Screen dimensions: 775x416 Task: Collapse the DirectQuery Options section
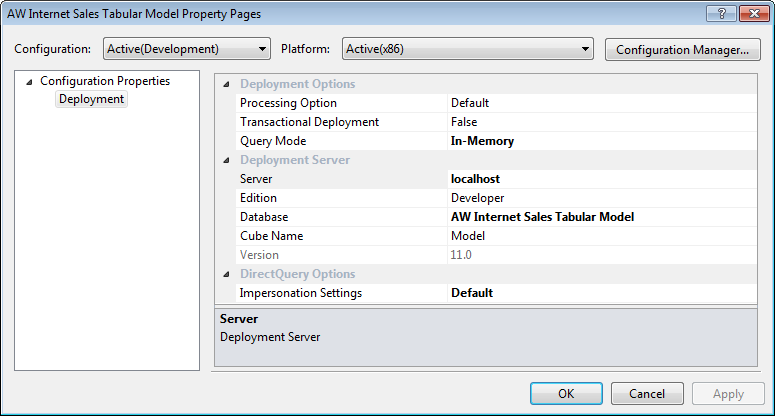226,274
